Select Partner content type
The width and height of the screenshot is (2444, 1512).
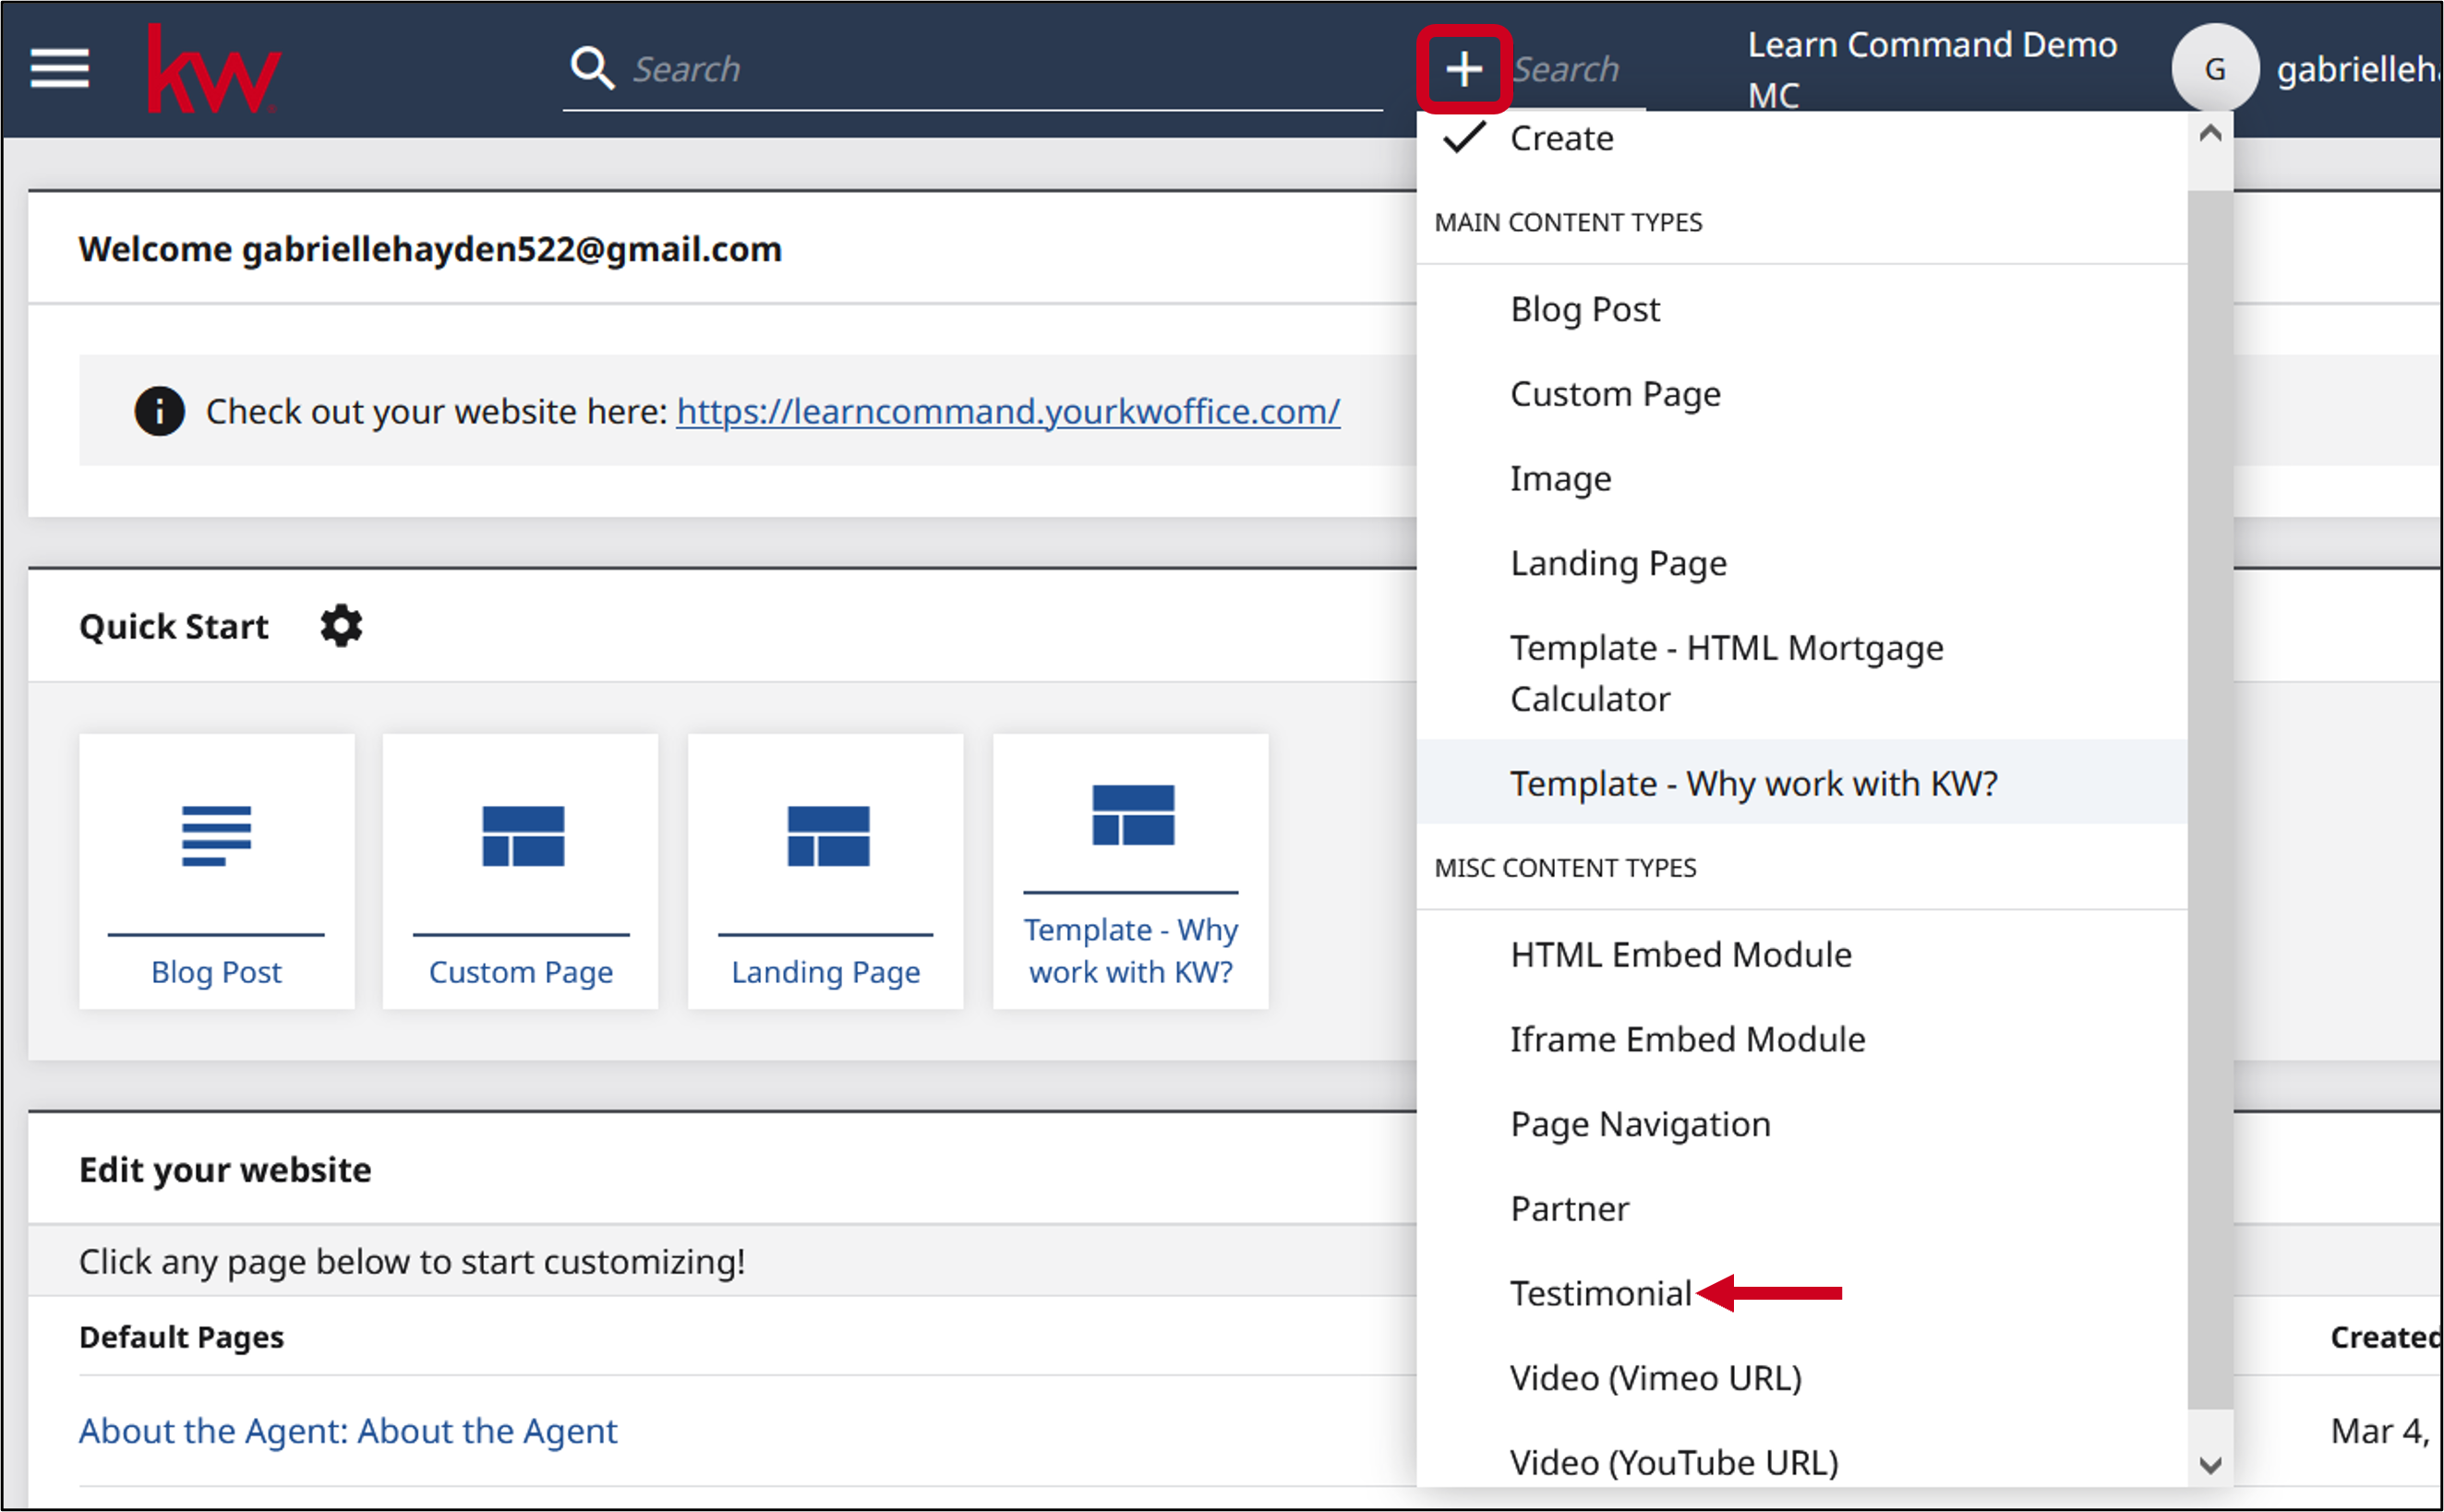point(1802,1209)
